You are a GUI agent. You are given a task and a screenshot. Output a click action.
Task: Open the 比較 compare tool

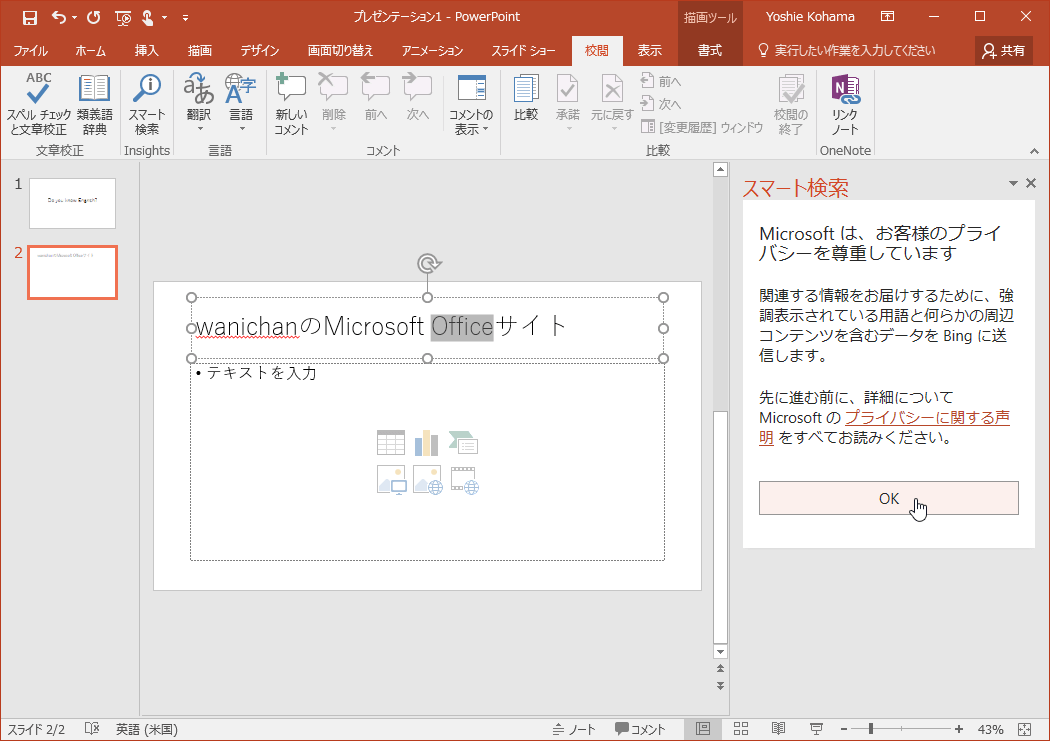pyautogui.click(x=525, y=105)
